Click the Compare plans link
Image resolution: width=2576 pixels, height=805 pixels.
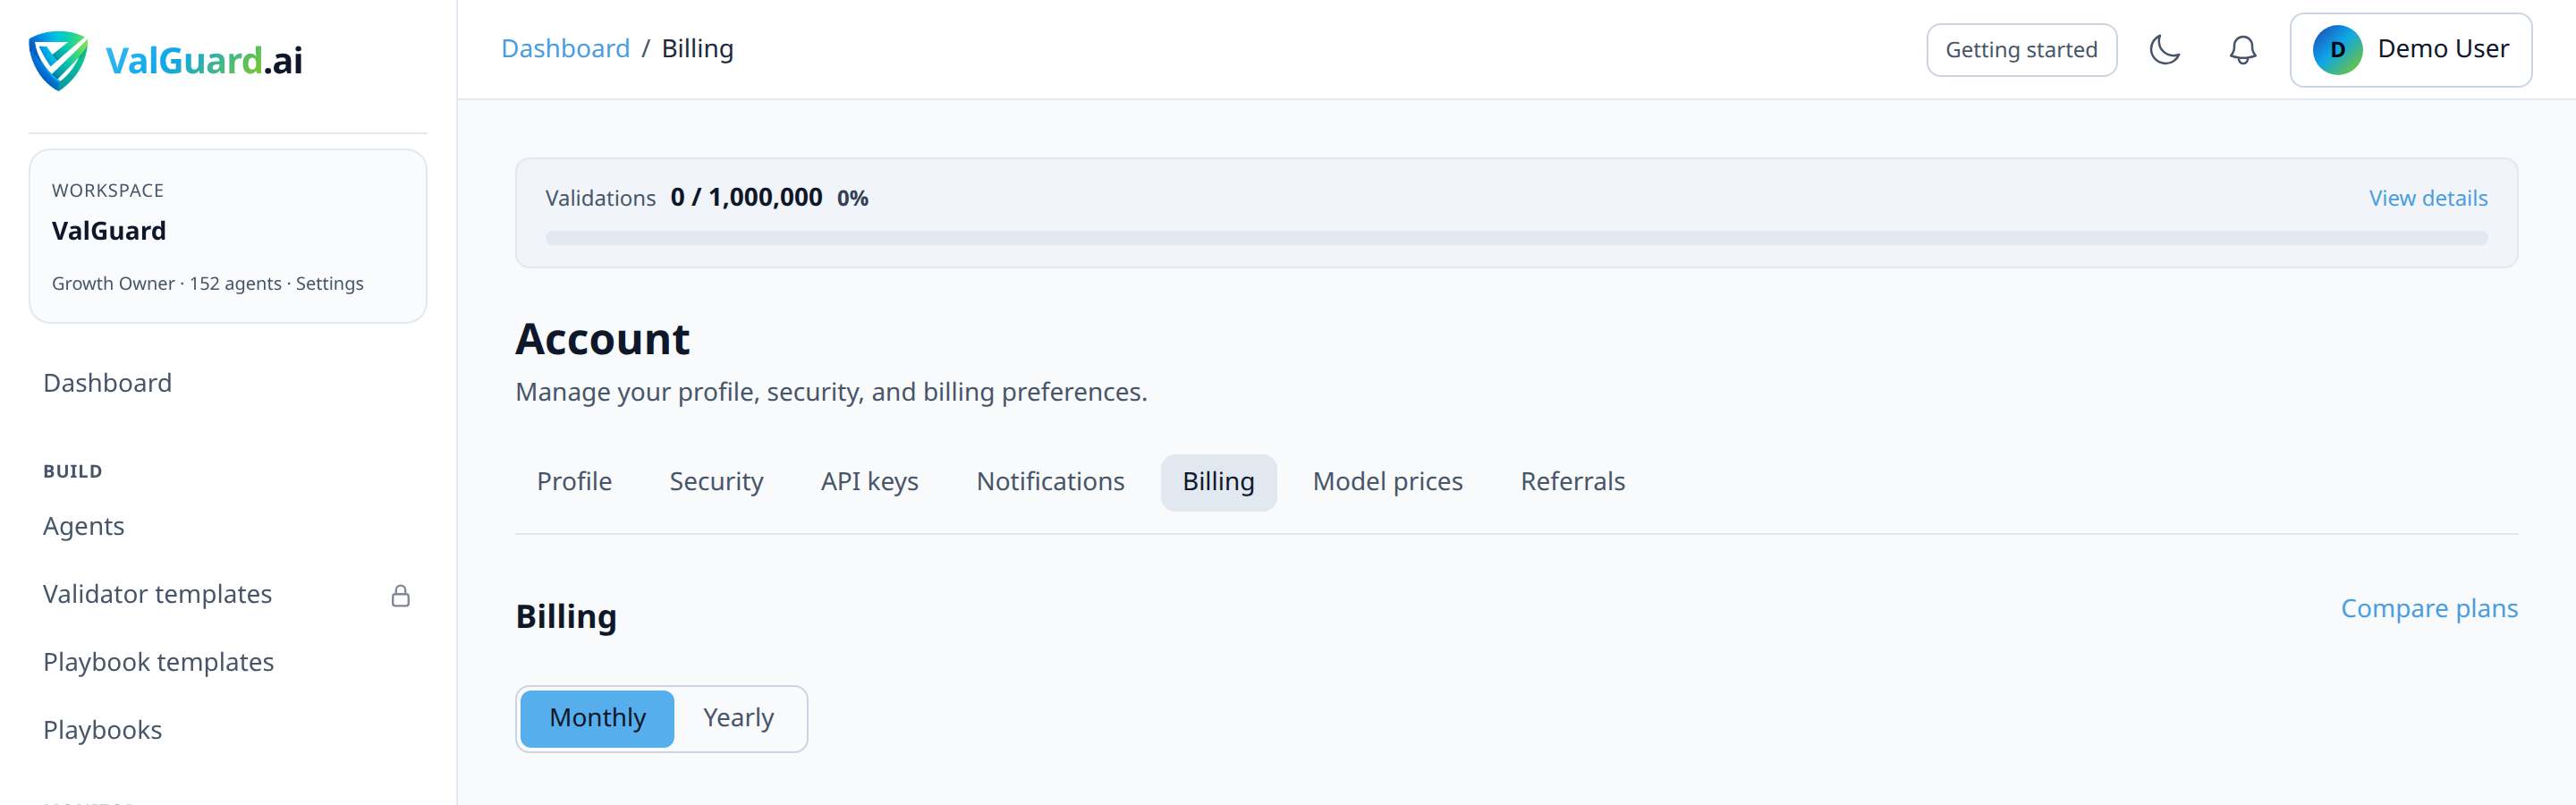click(2429, 609)
